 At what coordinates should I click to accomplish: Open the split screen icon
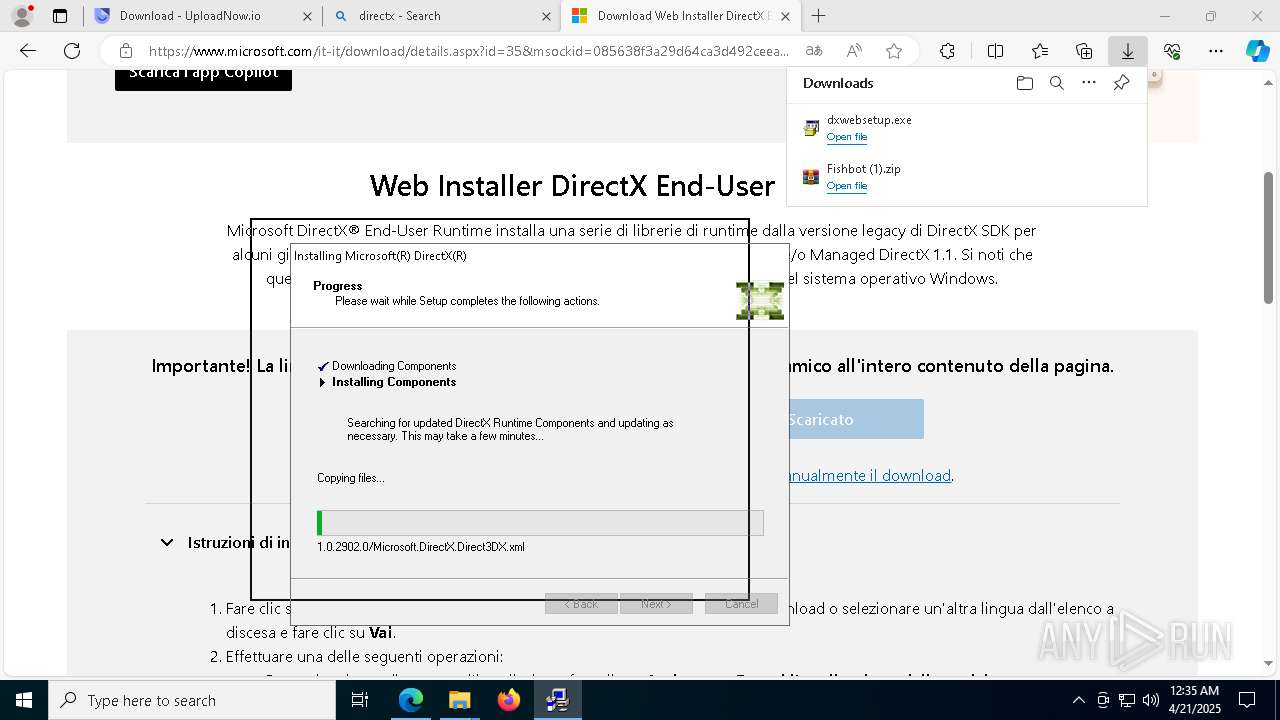pyautogui.click(x=995, y=51)
